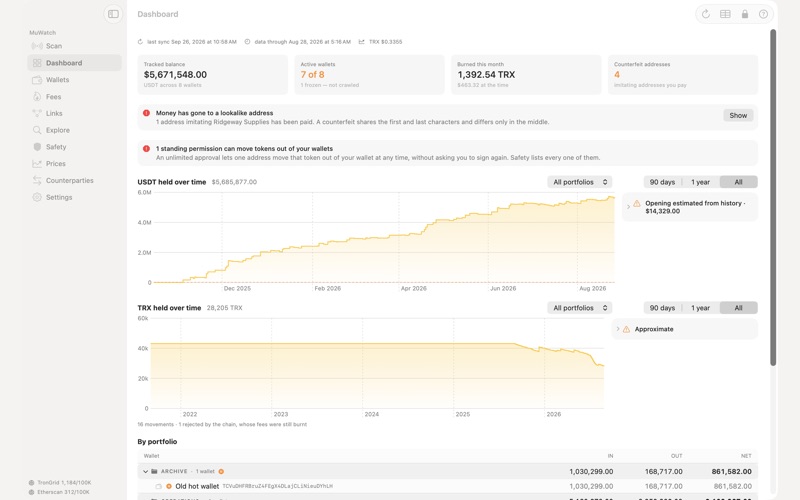The width and height of the screenshot is (800, 500).
Task: Open All portfolios dropdown for USDT chart
Action: coord(580,182)
